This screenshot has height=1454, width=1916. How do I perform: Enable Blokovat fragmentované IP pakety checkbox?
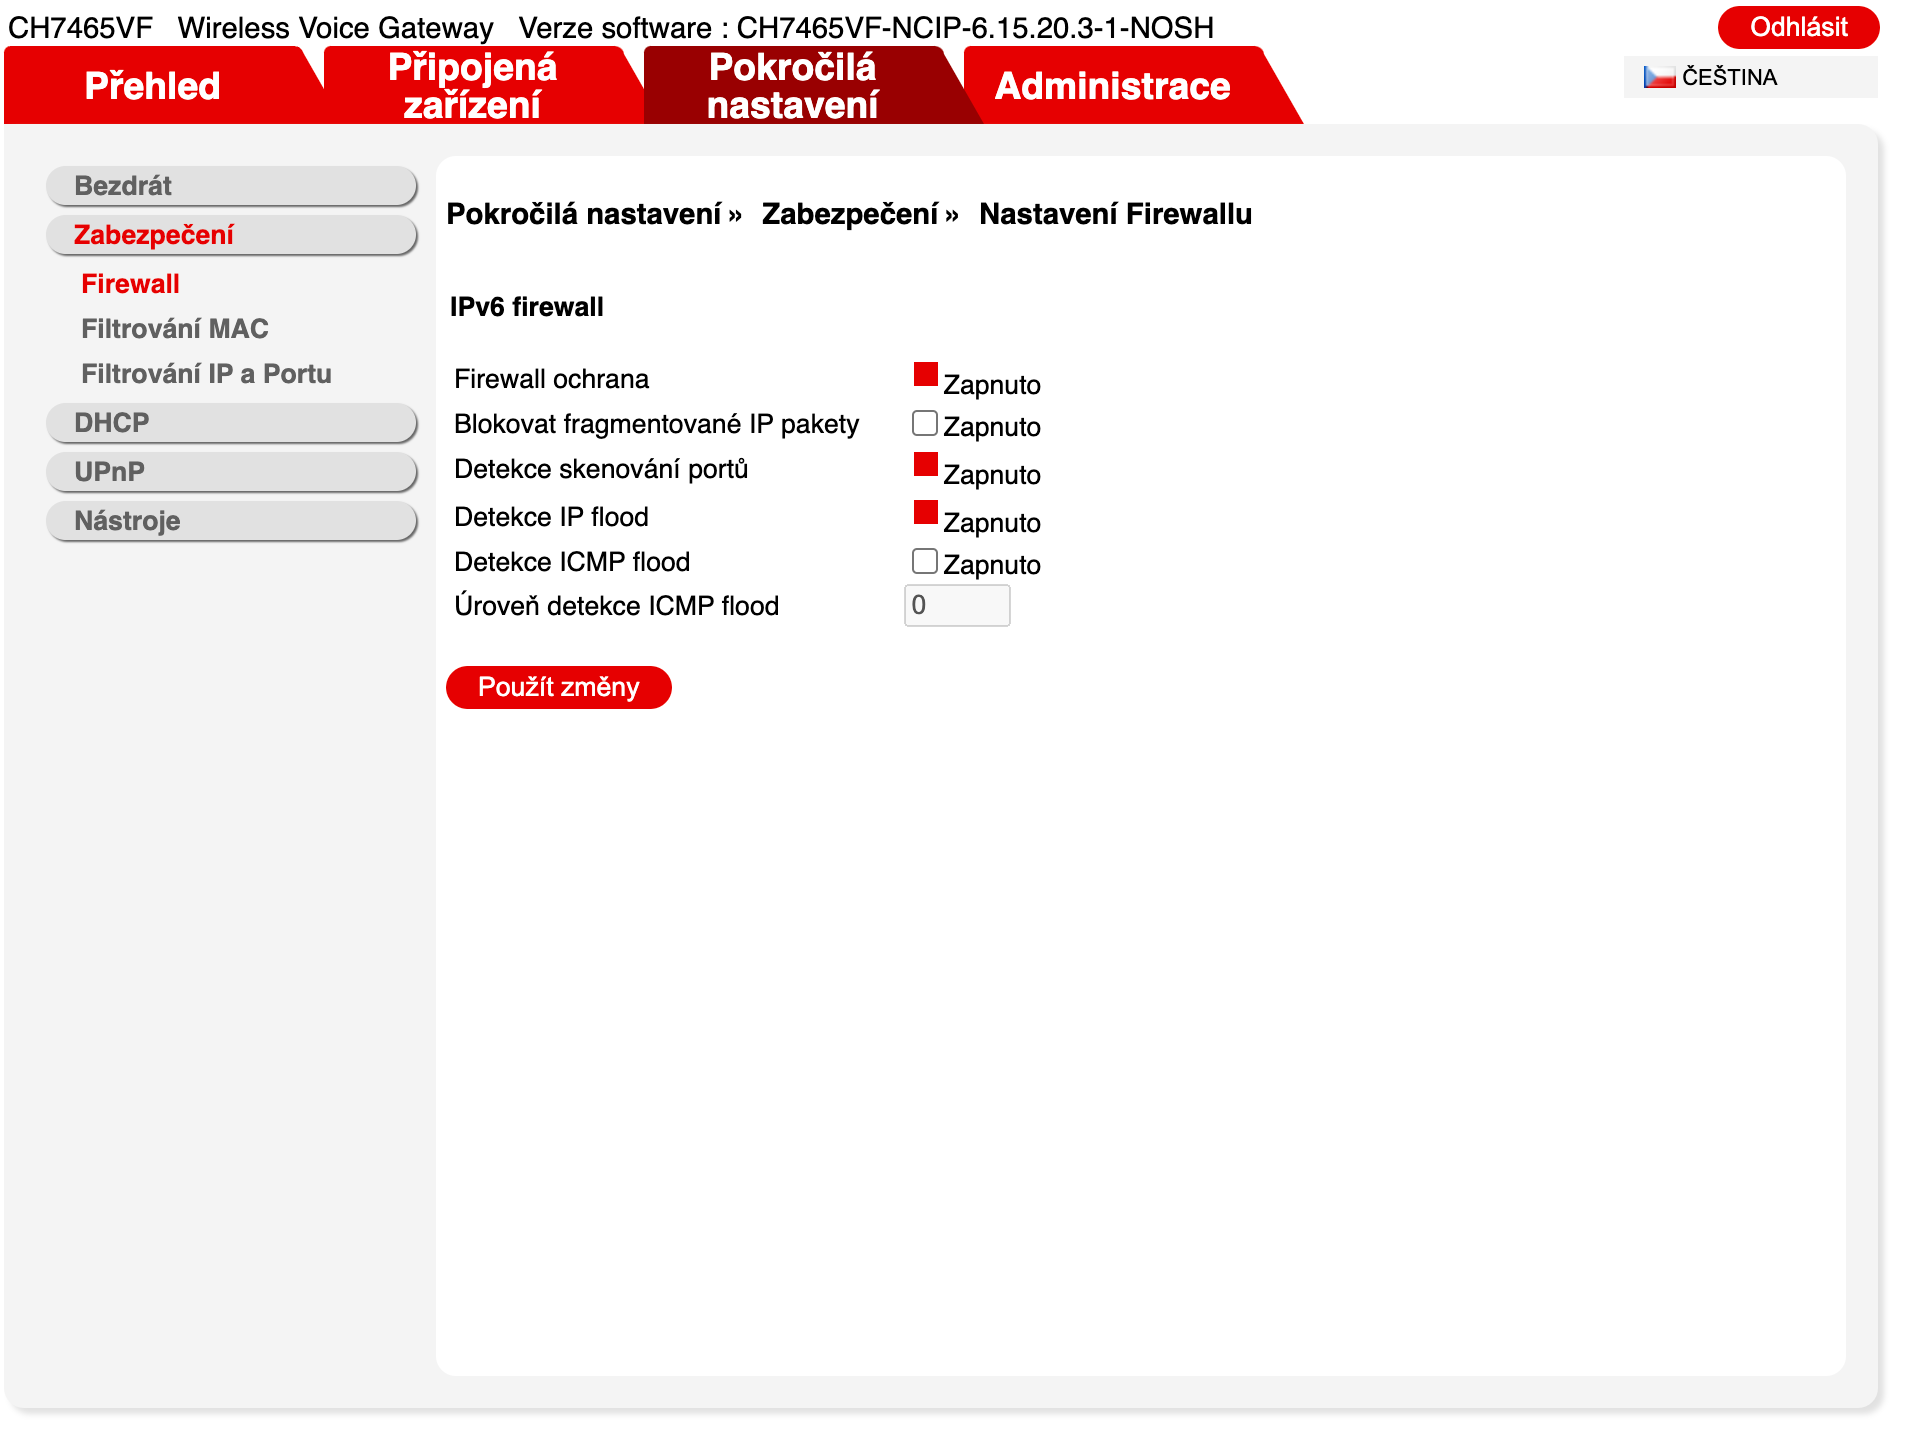pyautogui.click(x=925, y=423)
